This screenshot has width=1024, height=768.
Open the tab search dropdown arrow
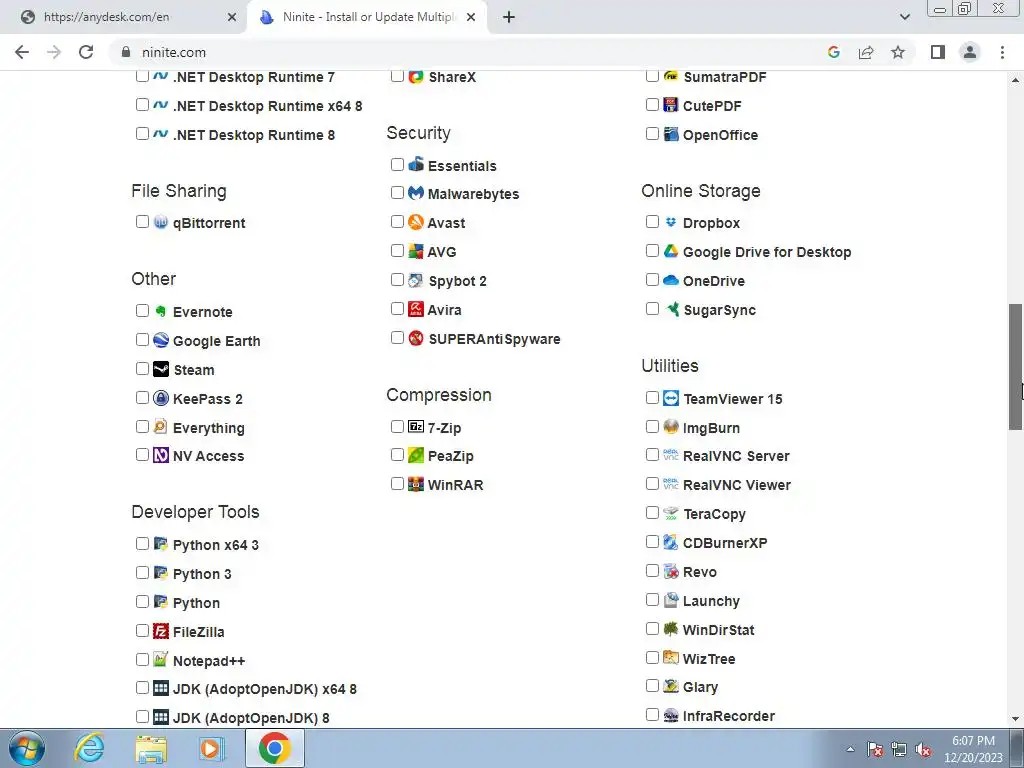904,17
